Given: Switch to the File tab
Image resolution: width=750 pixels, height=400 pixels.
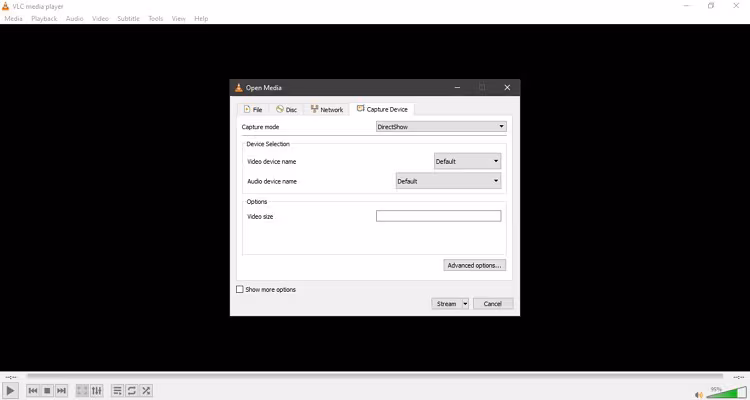Looking at the screenshot, I should point(253,109).
